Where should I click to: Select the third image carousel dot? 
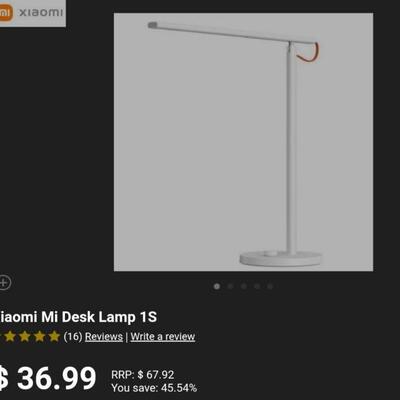(x=244, y=286)
